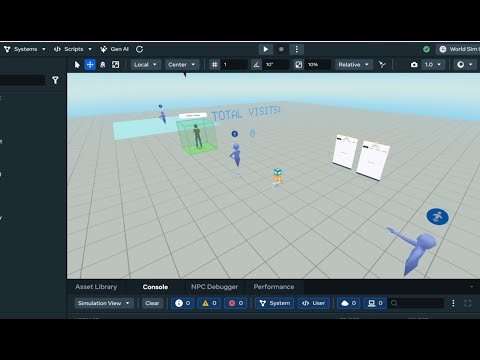Open the viewport shading options dropdown
The width and height of the screenshot is (480, 360).
(x=465, y=65)
